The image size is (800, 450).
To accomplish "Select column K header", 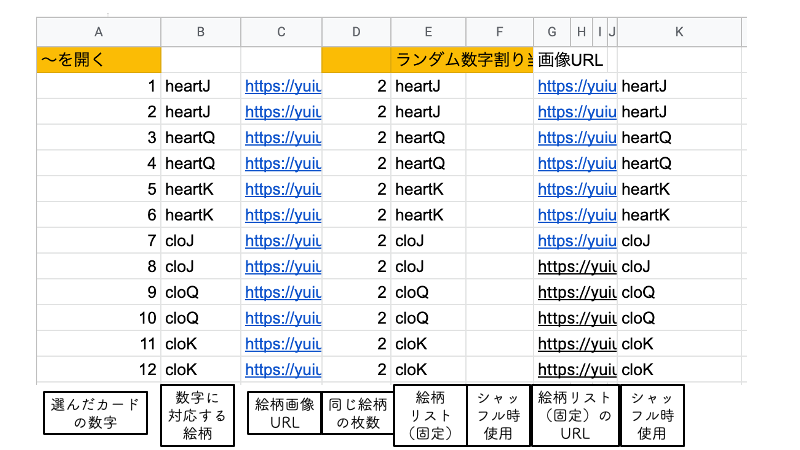I will tap(679, 32).
